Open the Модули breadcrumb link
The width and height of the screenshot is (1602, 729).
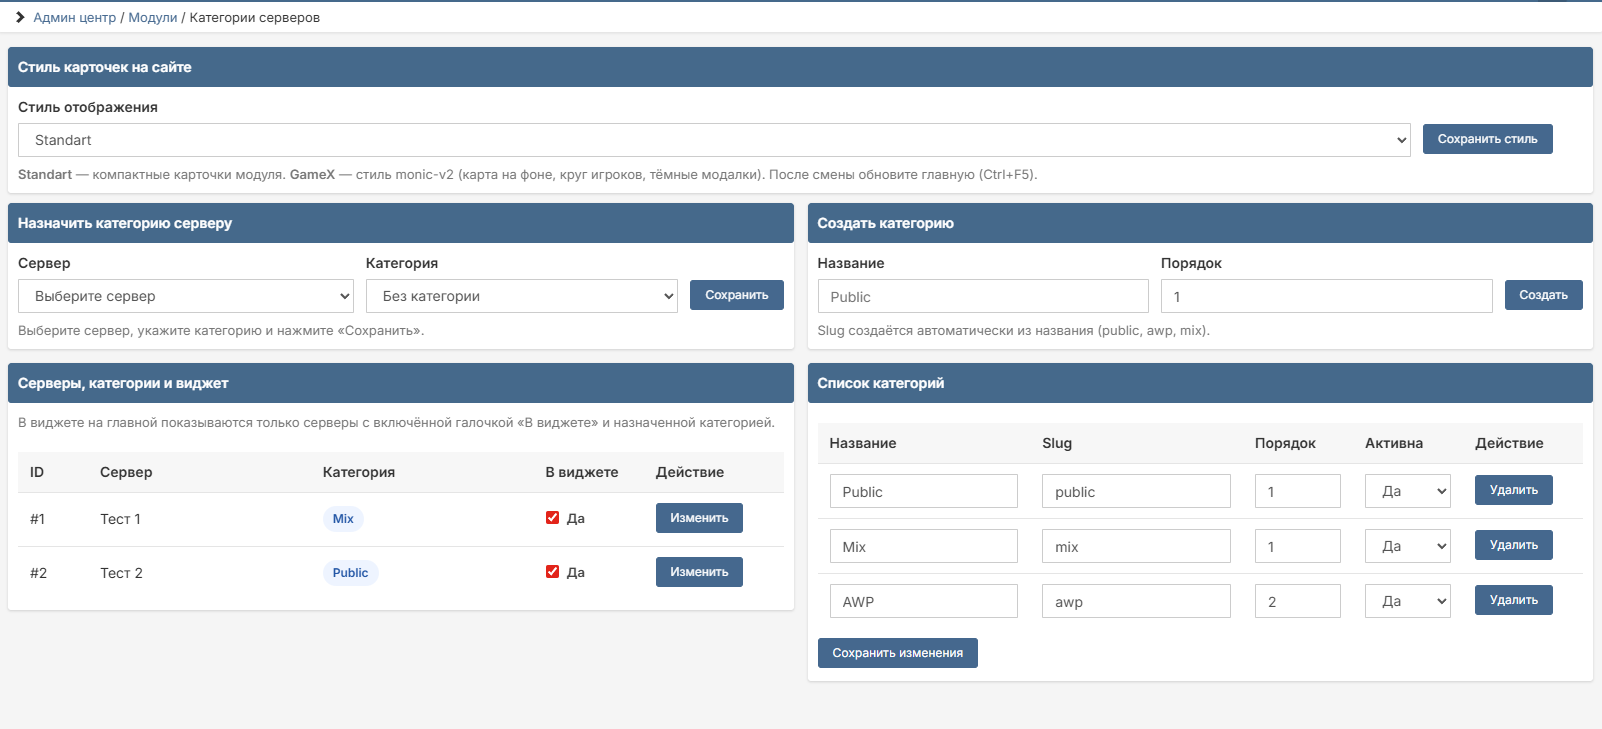(153, 17)
